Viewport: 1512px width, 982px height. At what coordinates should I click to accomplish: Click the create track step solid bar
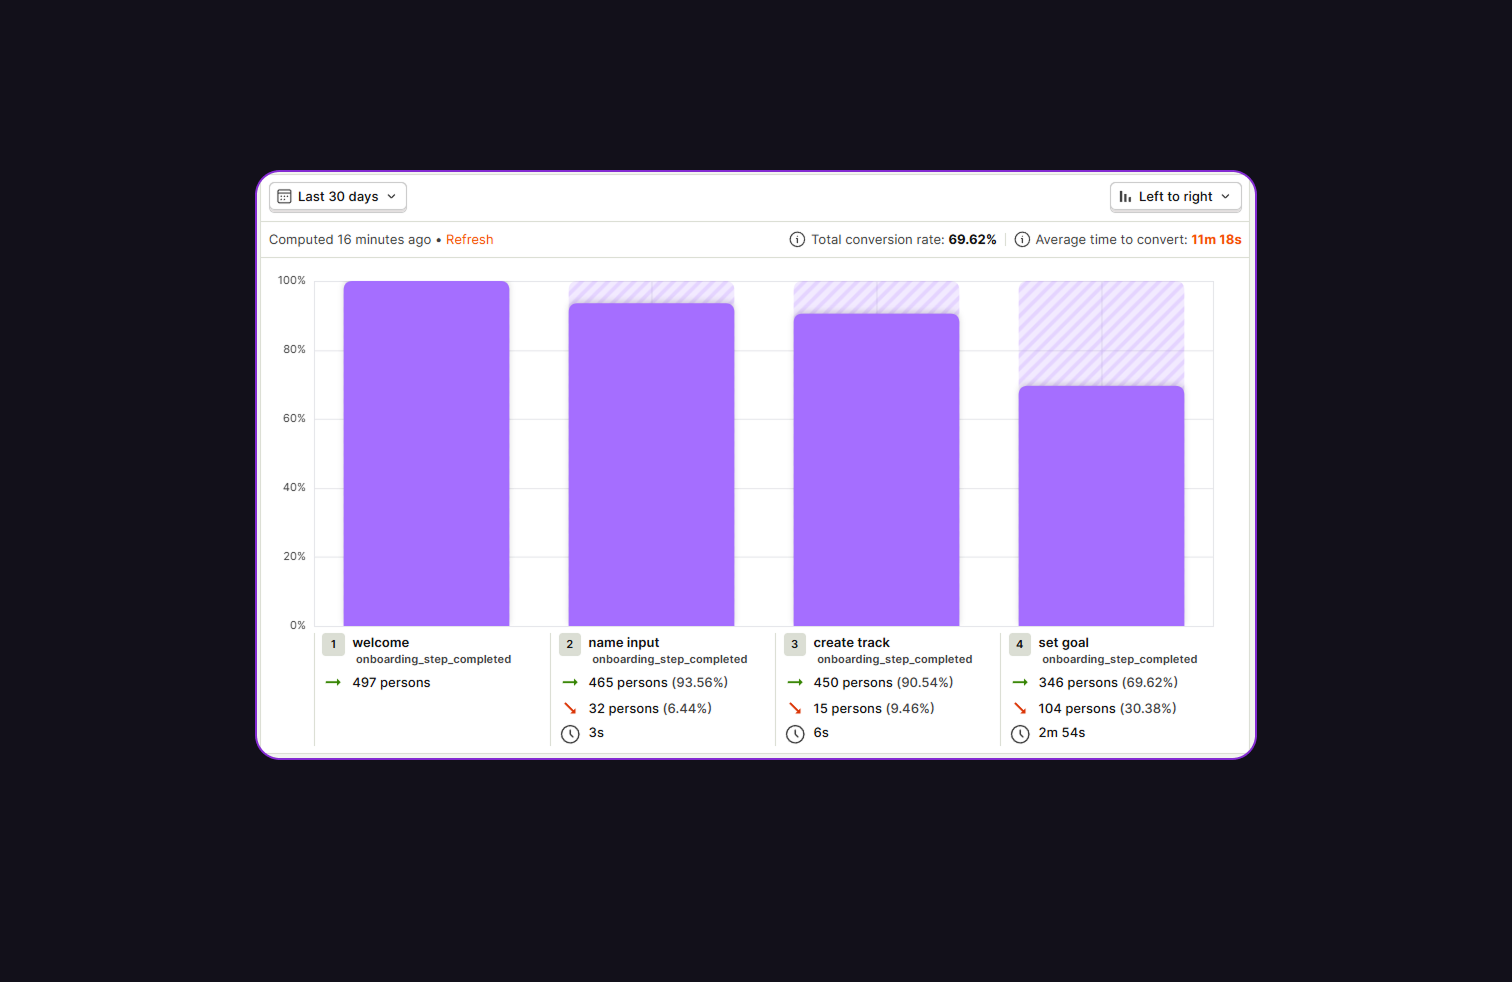tap(876, 470)
